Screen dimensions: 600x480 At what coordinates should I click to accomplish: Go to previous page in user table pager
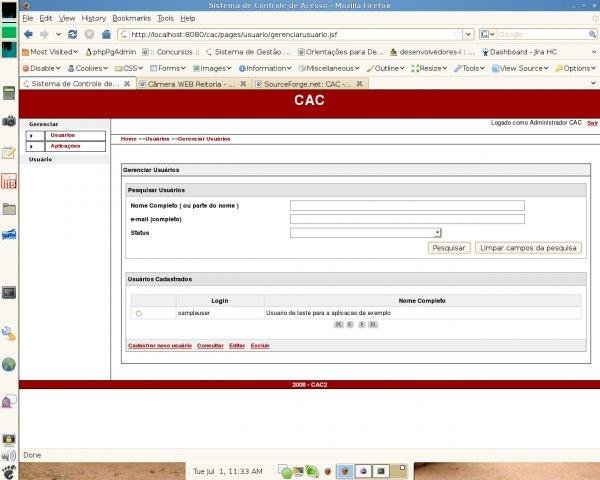click(x=350, y=324)
